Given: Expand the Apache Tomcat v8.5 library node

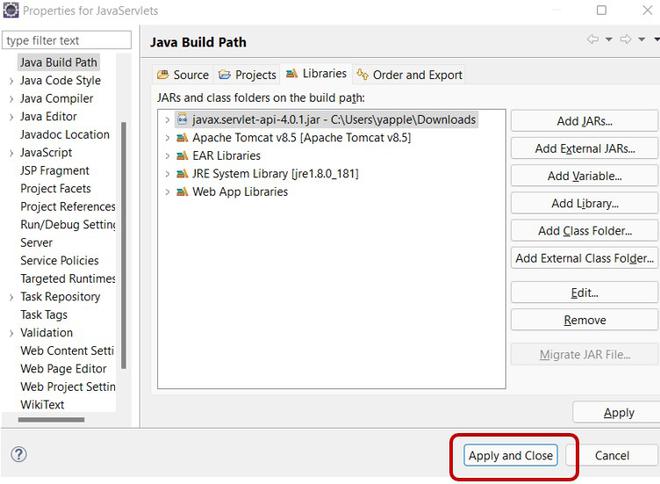Looking at the screenshot, I should click(167, 137).
